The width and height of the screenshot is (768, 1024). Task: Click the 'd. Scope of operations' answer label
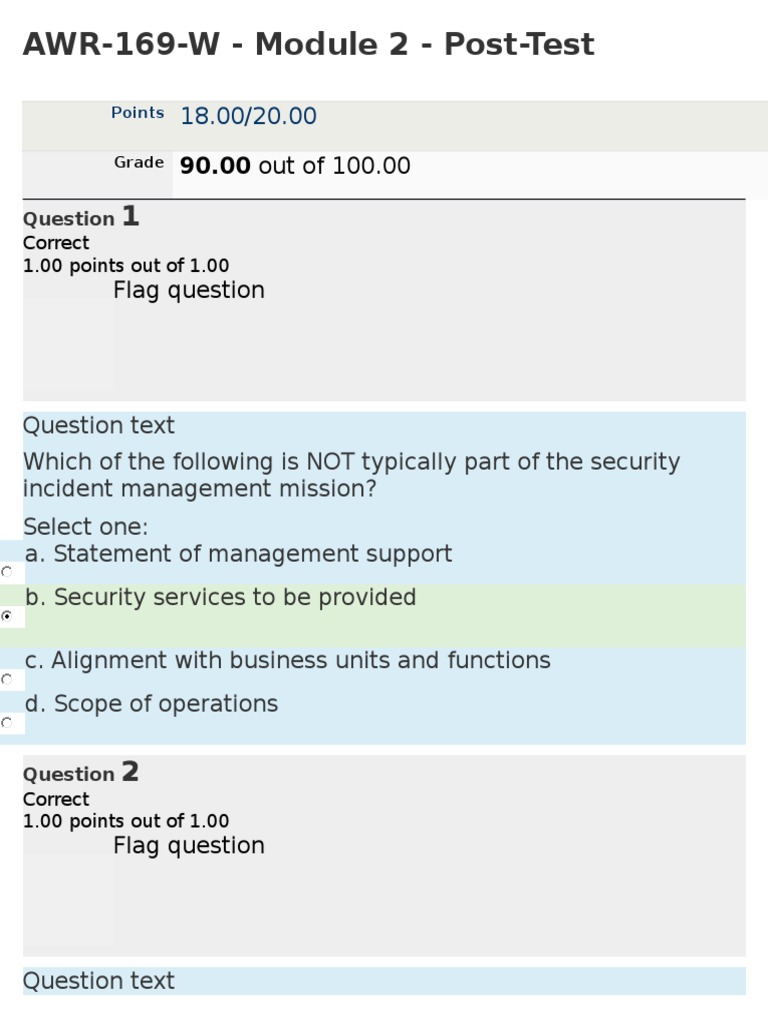151,704
